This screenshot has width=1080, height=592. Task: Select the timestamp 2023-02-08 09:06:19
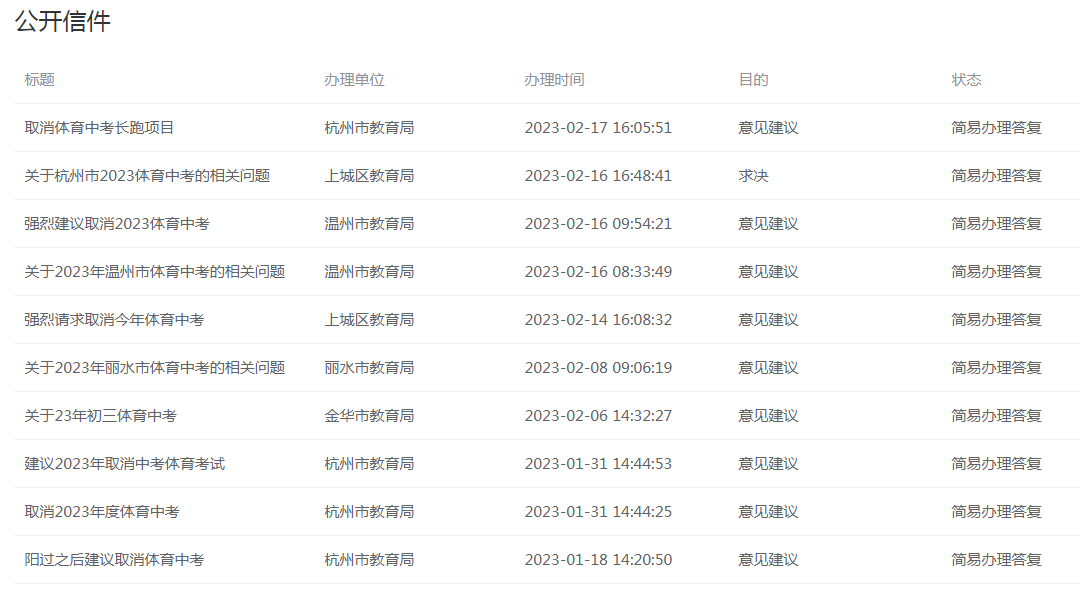coord(598,367)
